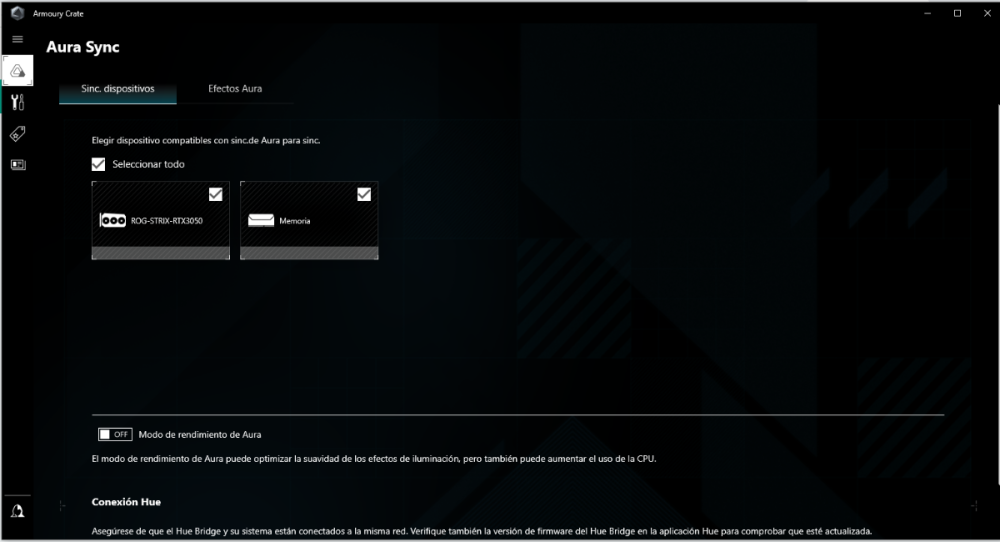Select the Aura Sync sidebar icon
The height and width of the screenshot is (542, 1000).
click(x=18, y=71)
